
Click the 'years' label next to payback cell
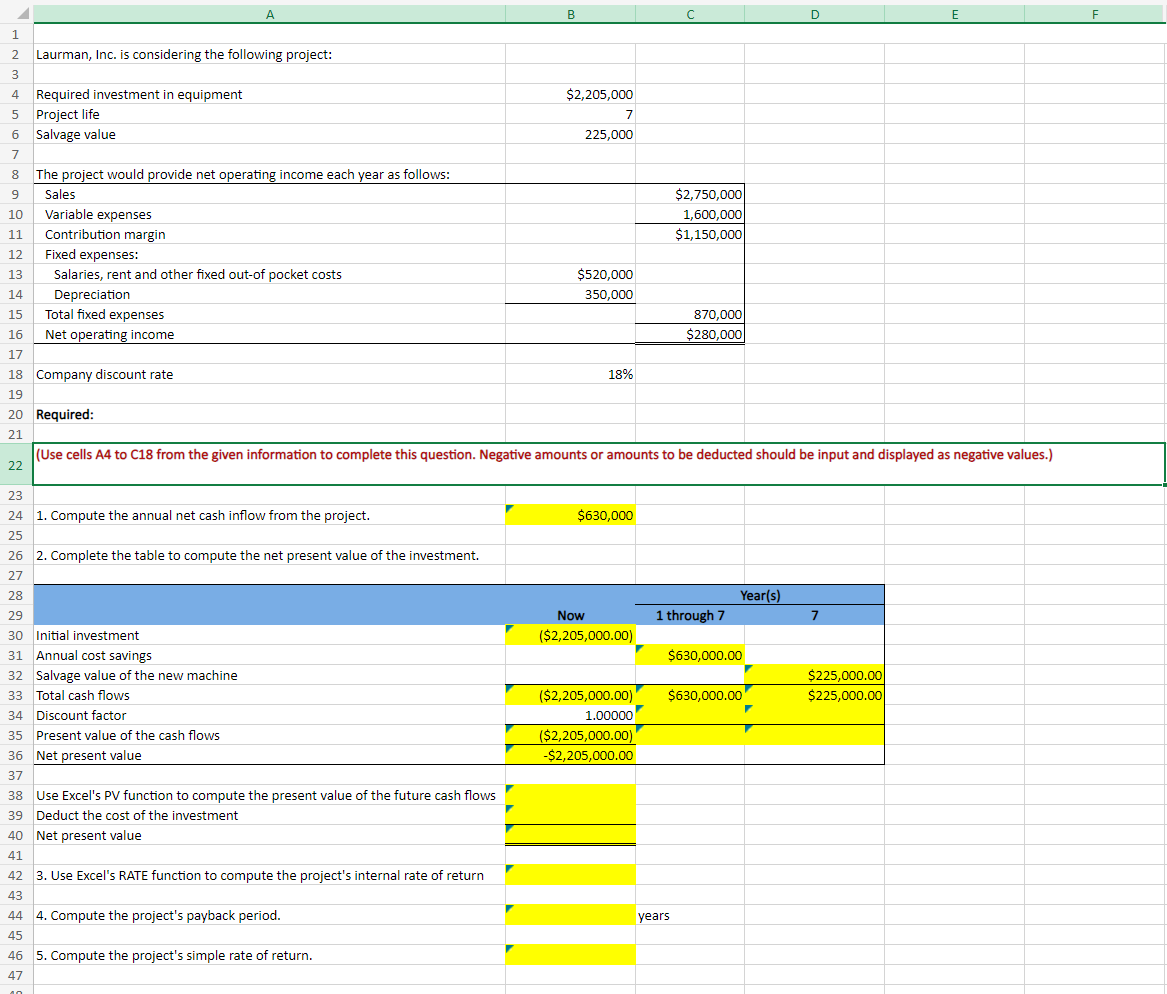coord(653,916)
